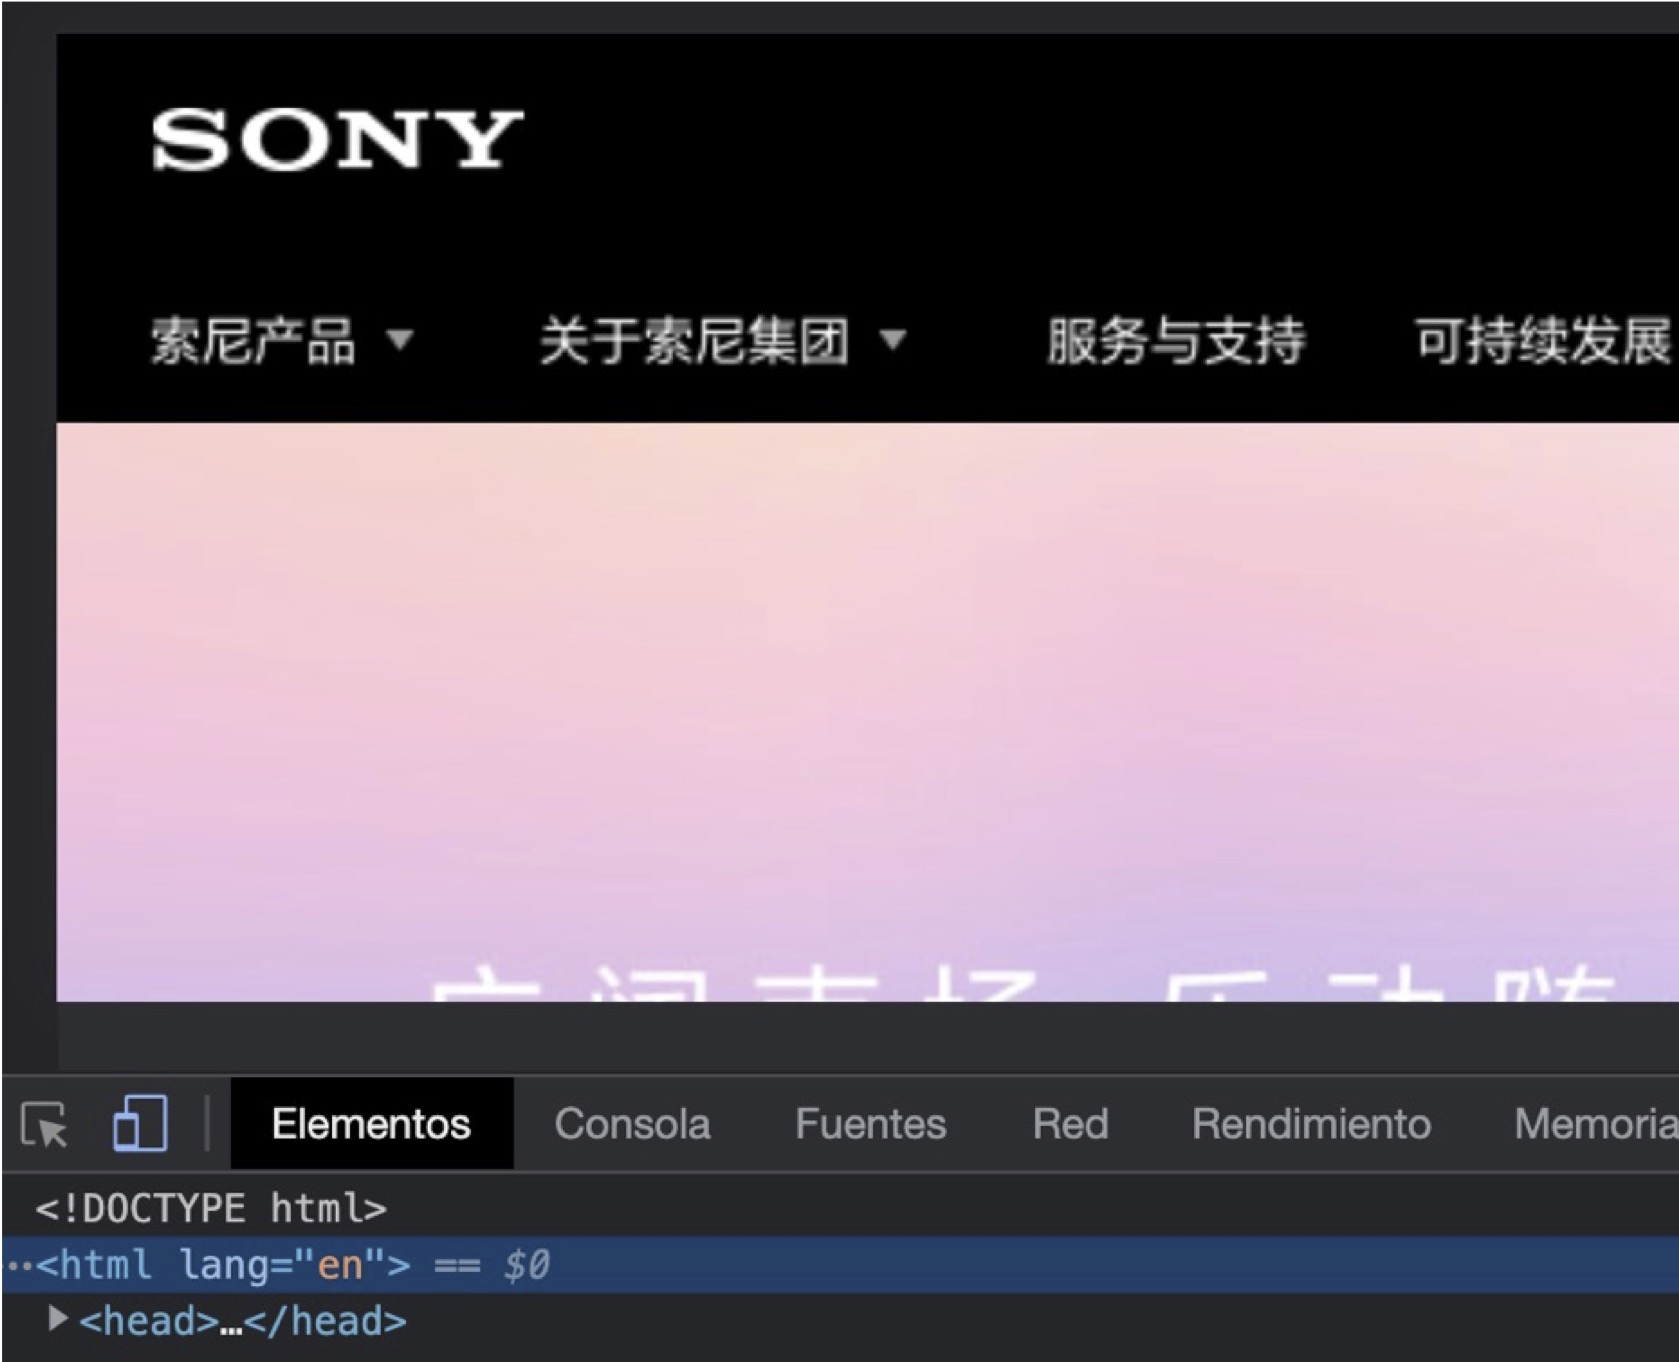The image size is (1679, 1362).
Task: Select the head element tag text
Action: coord(149,1321)
